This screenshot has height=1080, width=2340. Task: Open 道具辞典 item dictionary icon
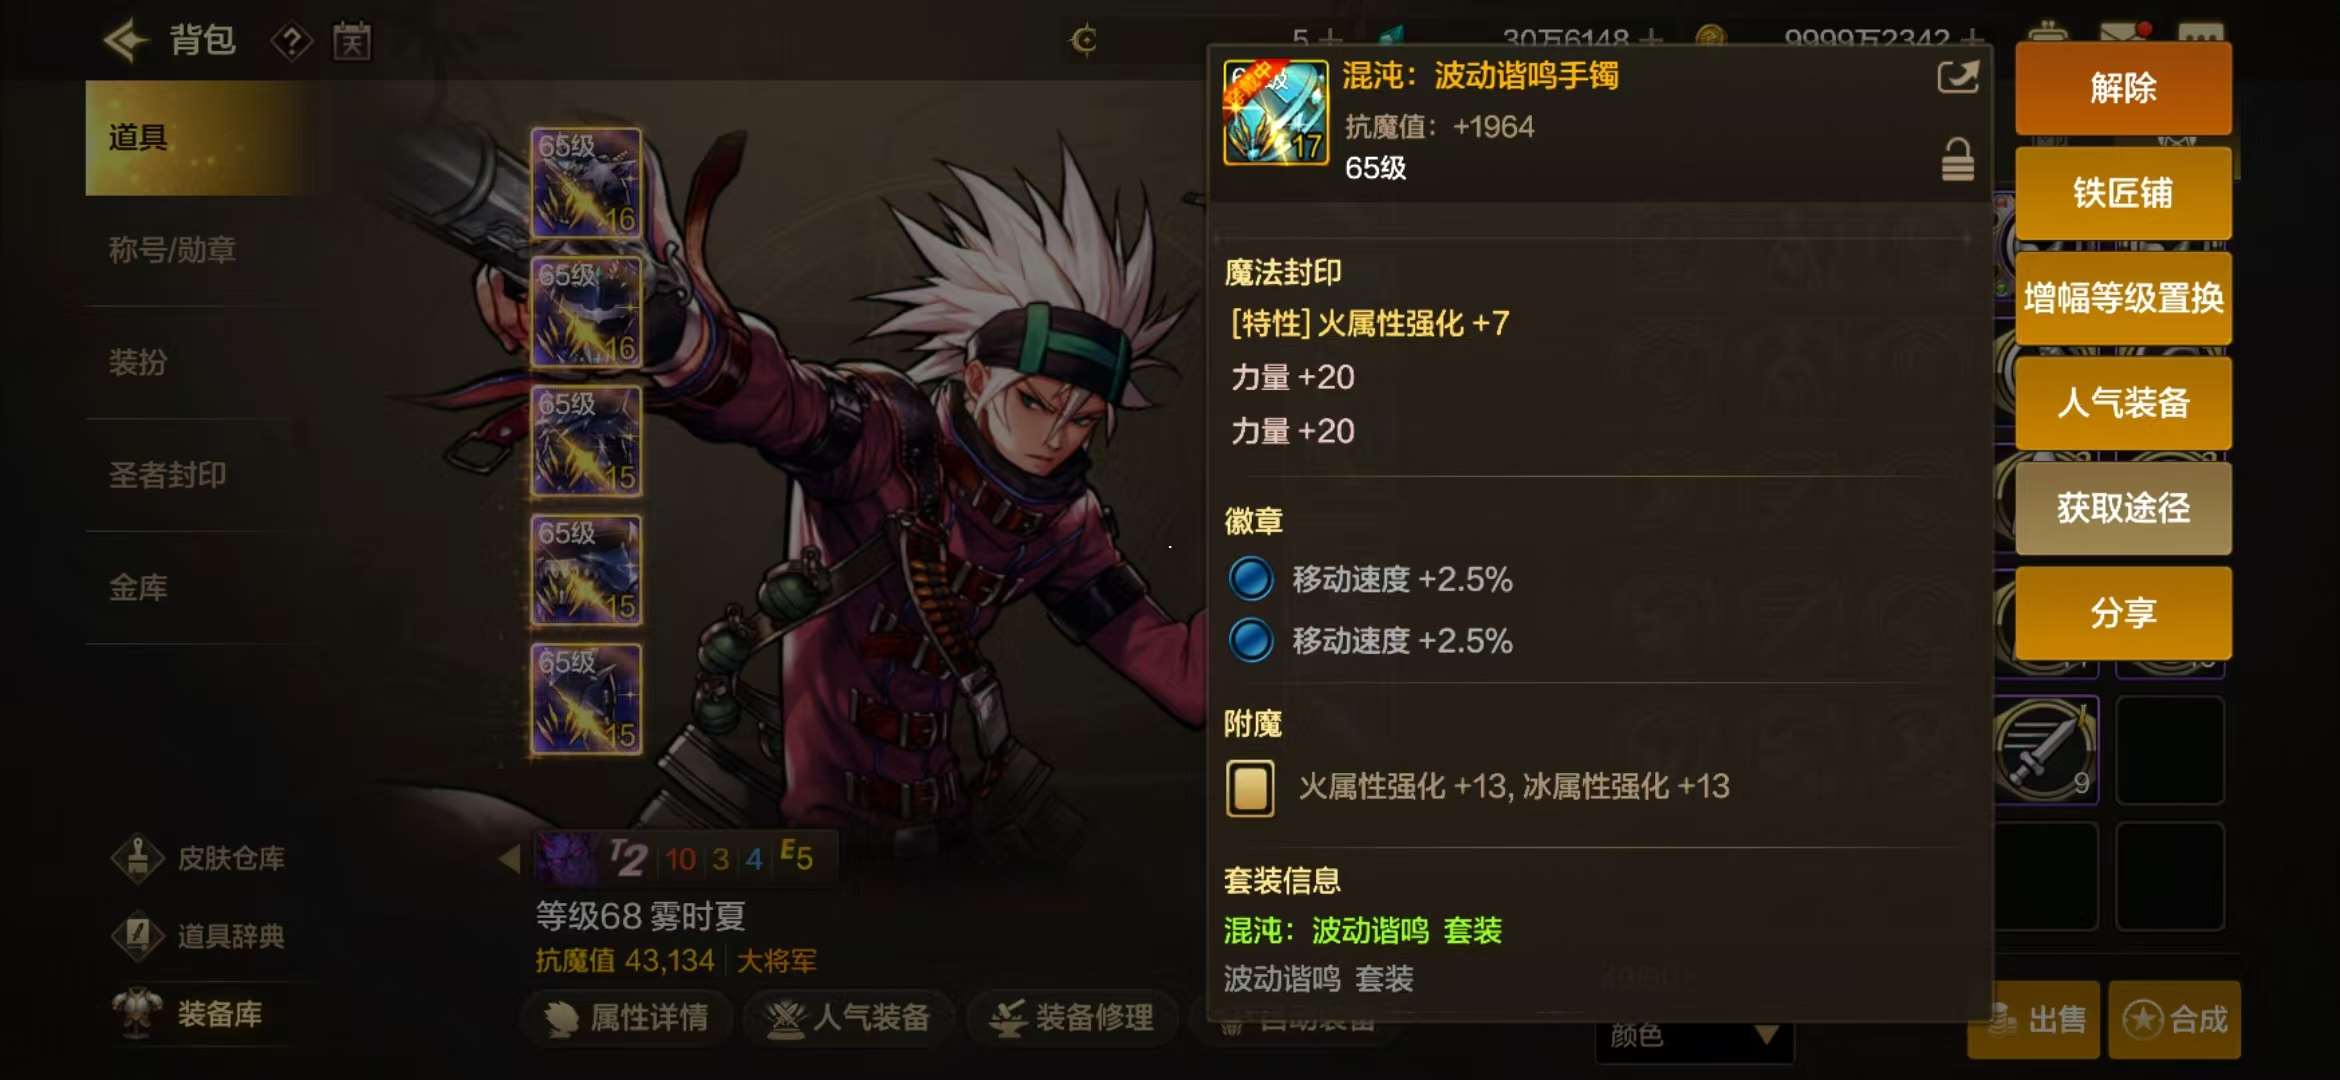pos(137,936)
